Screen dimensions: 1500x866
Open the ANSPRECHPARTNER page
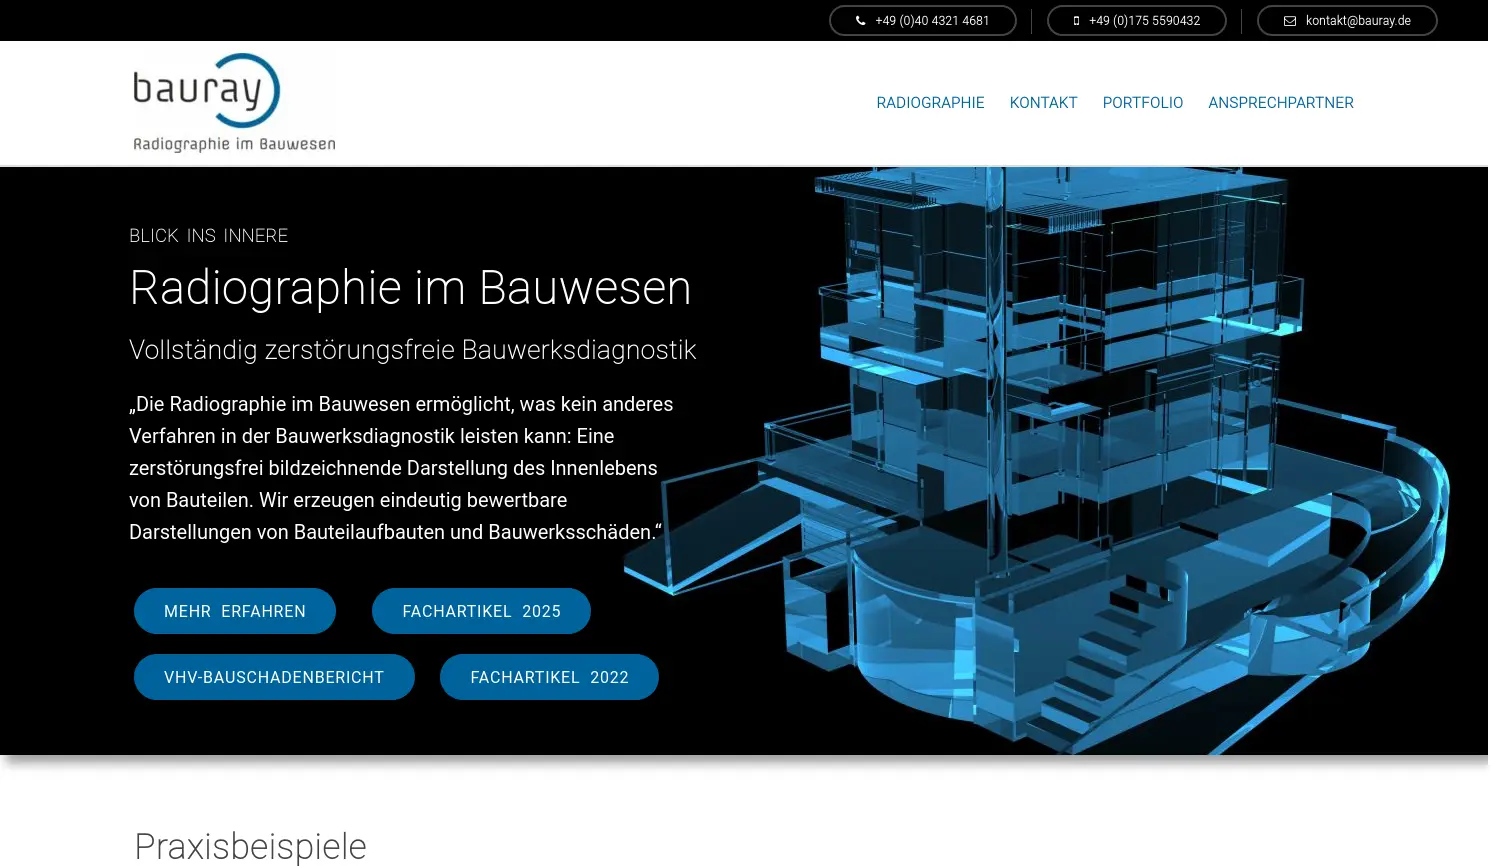point(1281,102)
